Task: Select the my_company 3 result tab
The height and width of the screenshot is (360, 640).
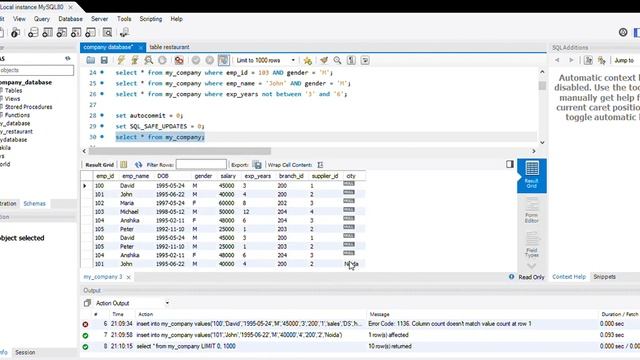Action: click(x=103, y=277)
